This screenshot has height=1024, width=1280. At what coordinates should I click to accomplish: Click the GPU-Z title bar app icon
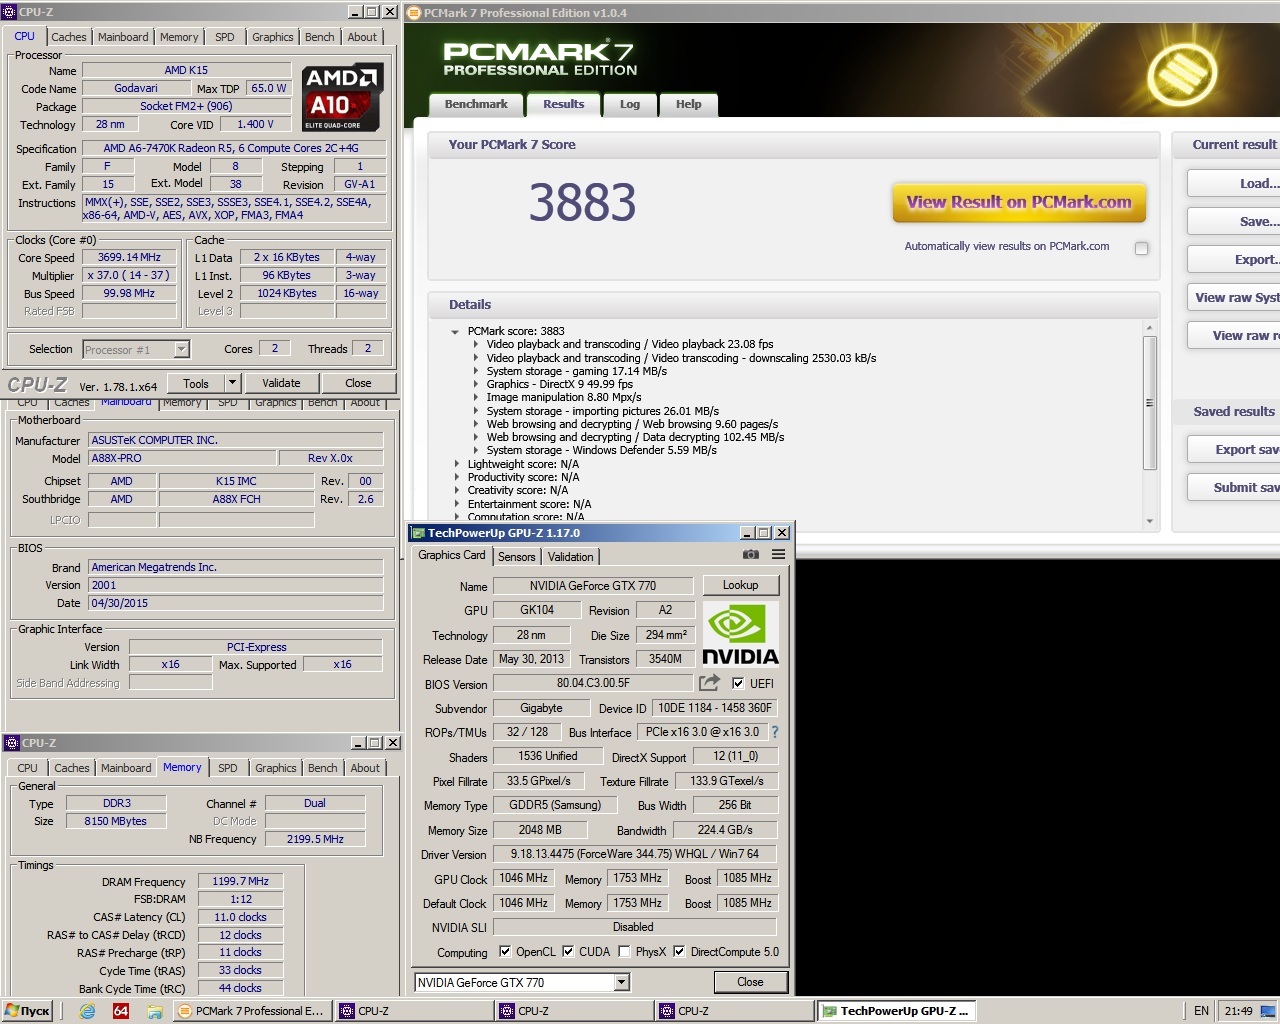(x=418, y=533)
